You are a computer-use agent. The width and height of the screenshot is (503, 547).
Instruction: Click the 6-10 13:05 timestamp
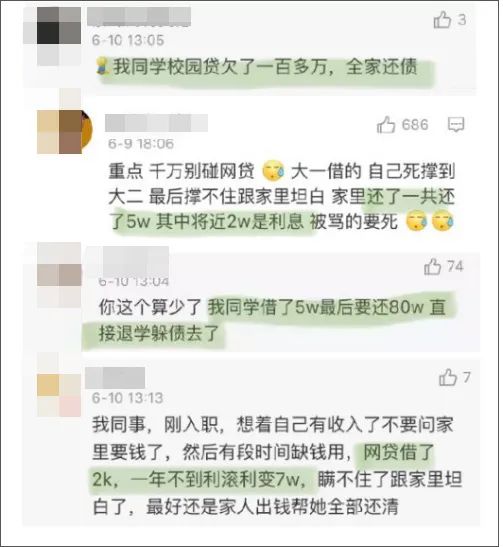pos(128,40)
